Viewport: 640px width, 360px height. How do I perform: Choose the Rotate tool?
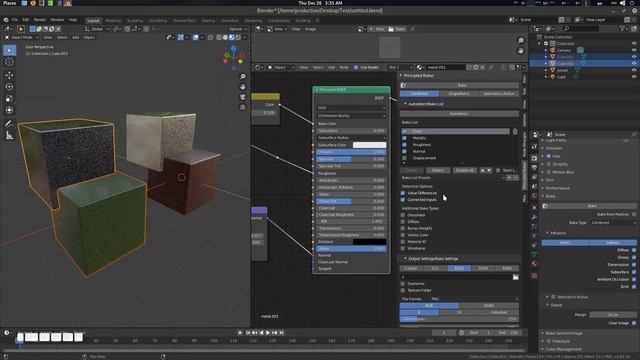(x=9, y=87)
